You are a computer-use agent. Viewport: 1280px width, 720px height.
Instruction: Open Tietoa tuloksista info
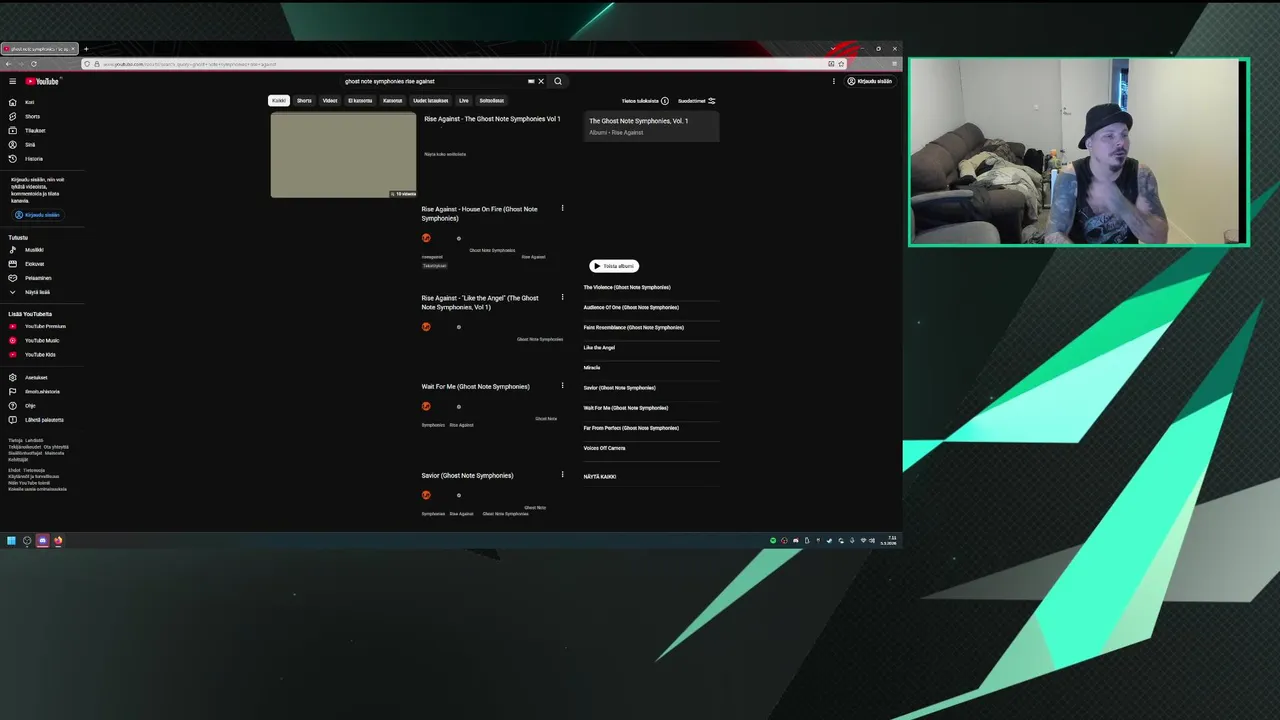coord(645,101)
